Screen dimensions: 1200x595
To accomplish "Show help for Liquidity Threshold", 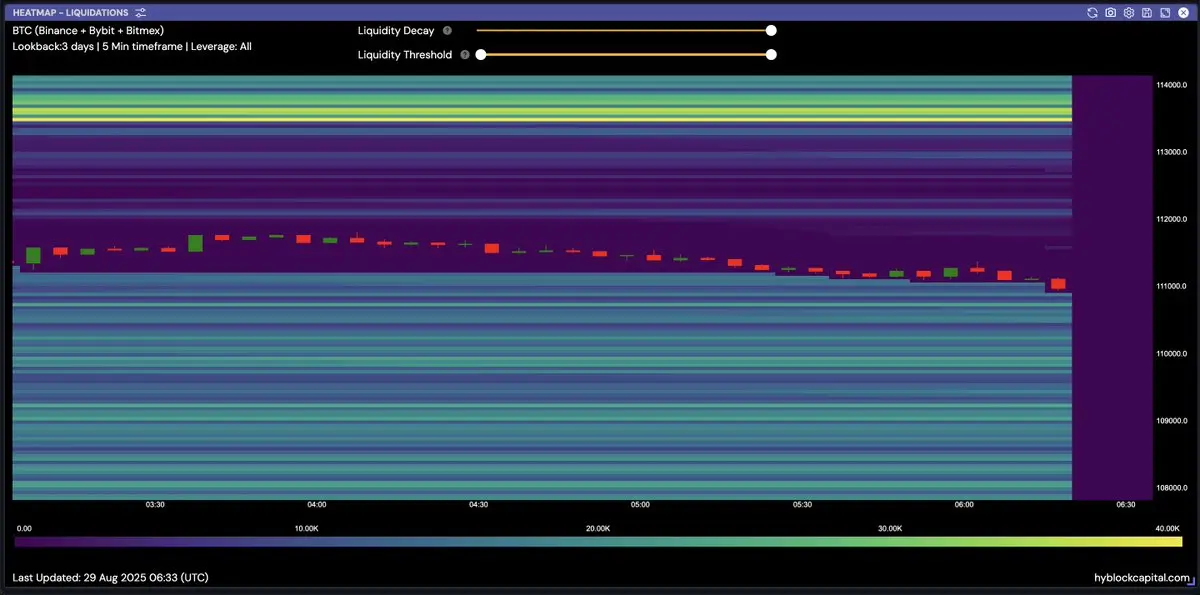I will (465, 55).
